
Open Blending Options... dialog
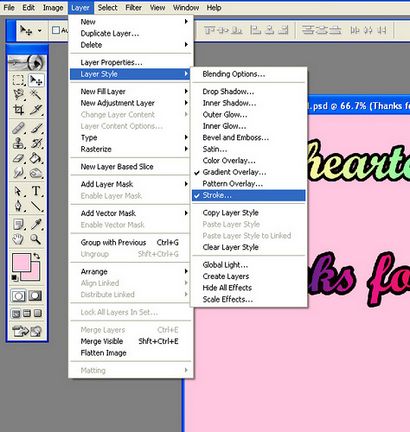[x=249, y=74]
